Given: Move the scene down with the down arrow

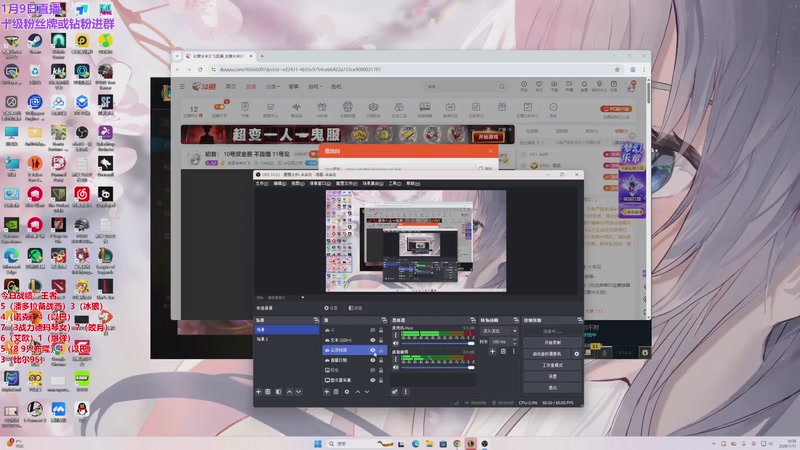Looking at the screenshot, I should [298, 392].
